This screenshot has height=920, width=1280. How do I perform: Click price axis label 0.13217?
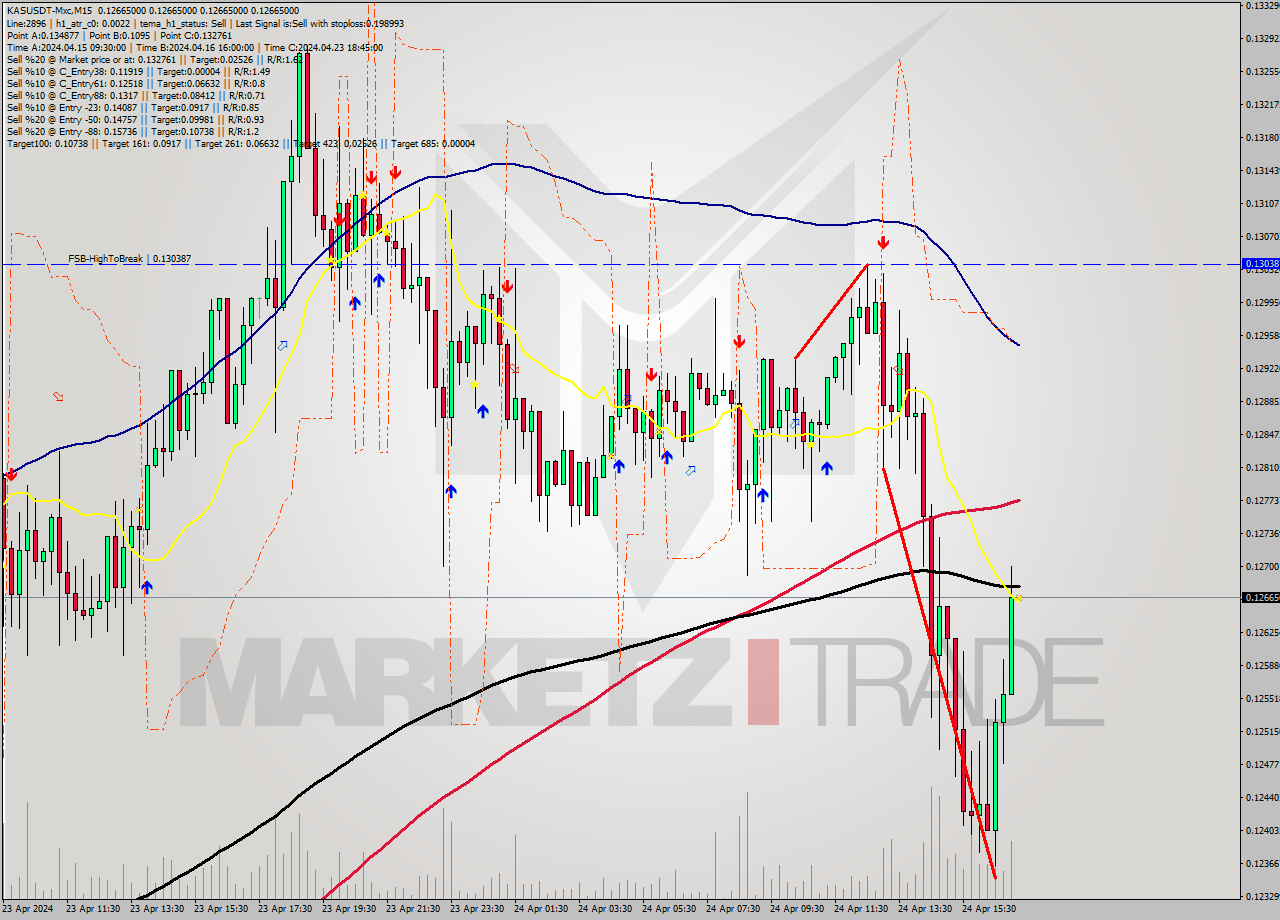coord(1261,104)
